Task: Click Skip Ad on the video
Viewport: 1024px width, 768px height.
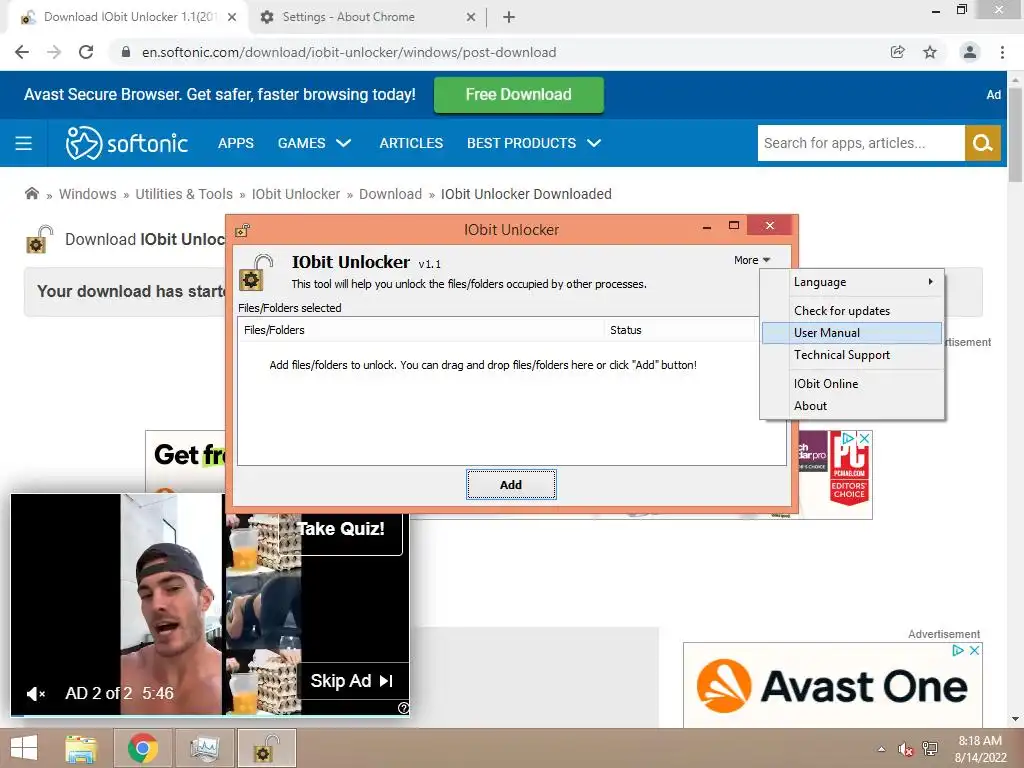Action: click(353, 681)
